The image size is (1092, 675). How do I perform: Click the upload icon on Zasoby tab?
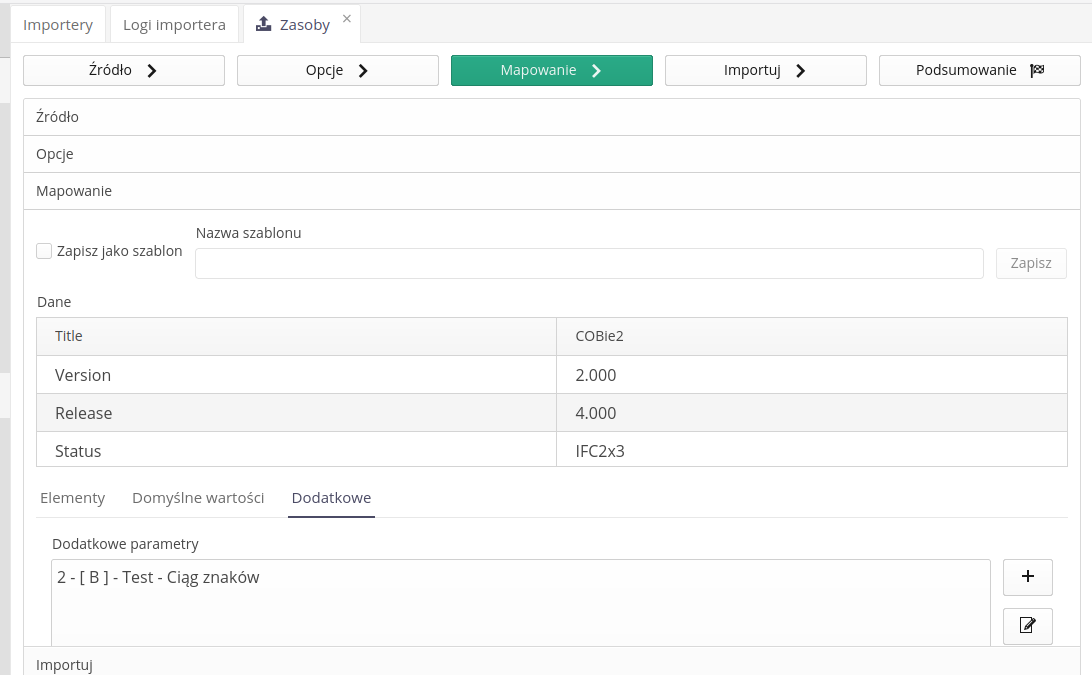tap(264, 24)
